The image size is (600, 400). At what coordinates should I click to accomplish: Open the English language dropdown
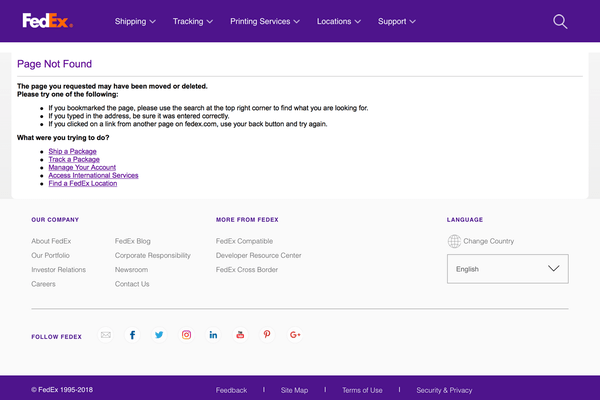click(507, 269)
